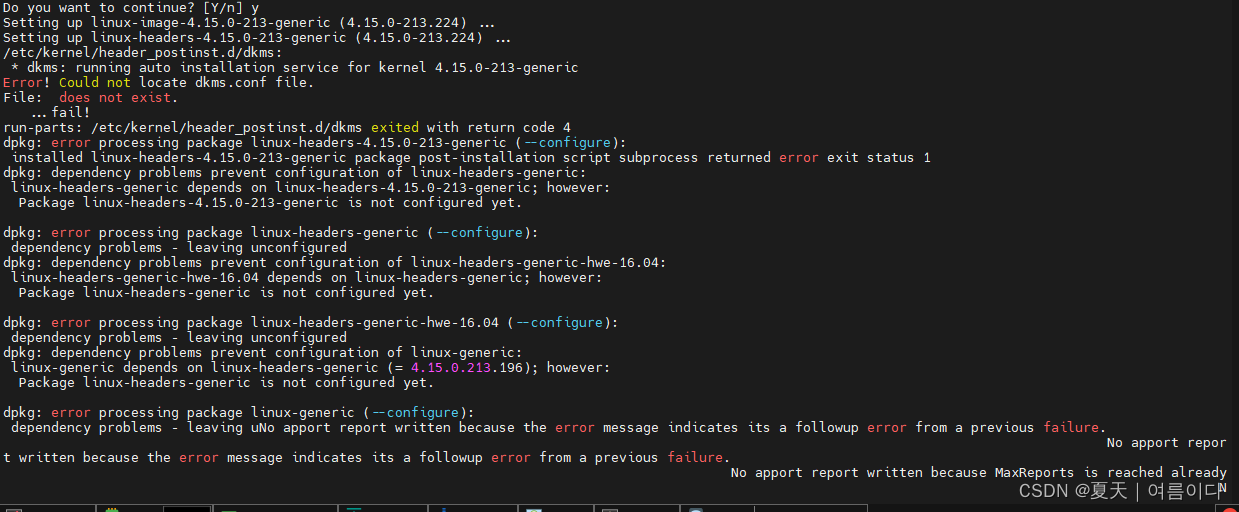Click the /etc/kernel/header_postinst.d/dkms: path line
Viewport: 1239px width, 512px height.
pos(142,52)
